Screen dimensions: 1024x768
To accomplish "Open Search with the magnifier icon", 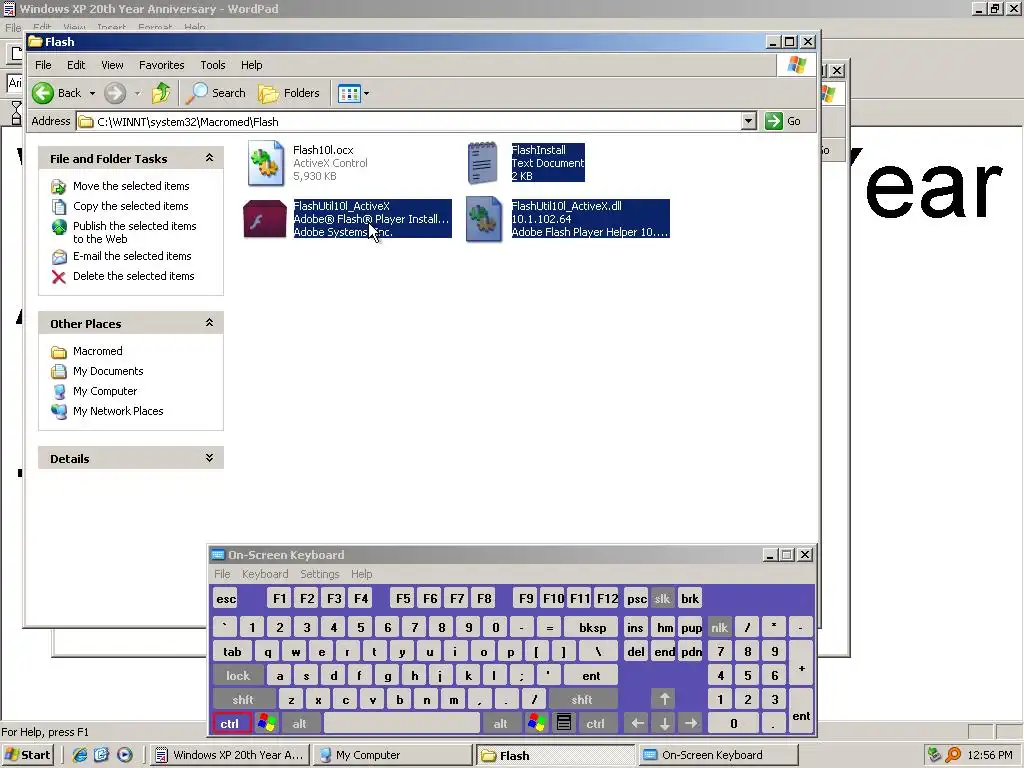I will 197,93.
